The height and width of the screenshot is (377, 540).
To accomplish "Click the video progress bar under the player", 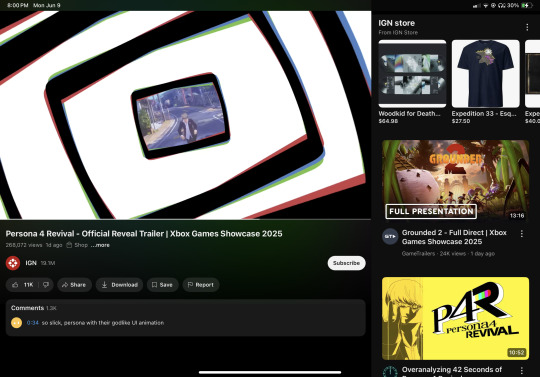I will pos(185,219).
